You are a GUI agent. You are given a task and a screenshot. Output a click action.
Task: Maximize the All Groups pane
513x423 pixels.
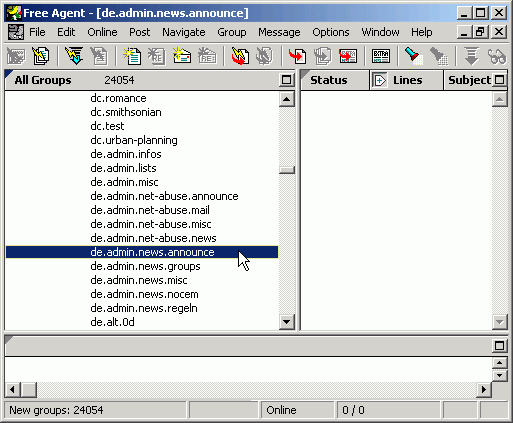tap(287, 80)
